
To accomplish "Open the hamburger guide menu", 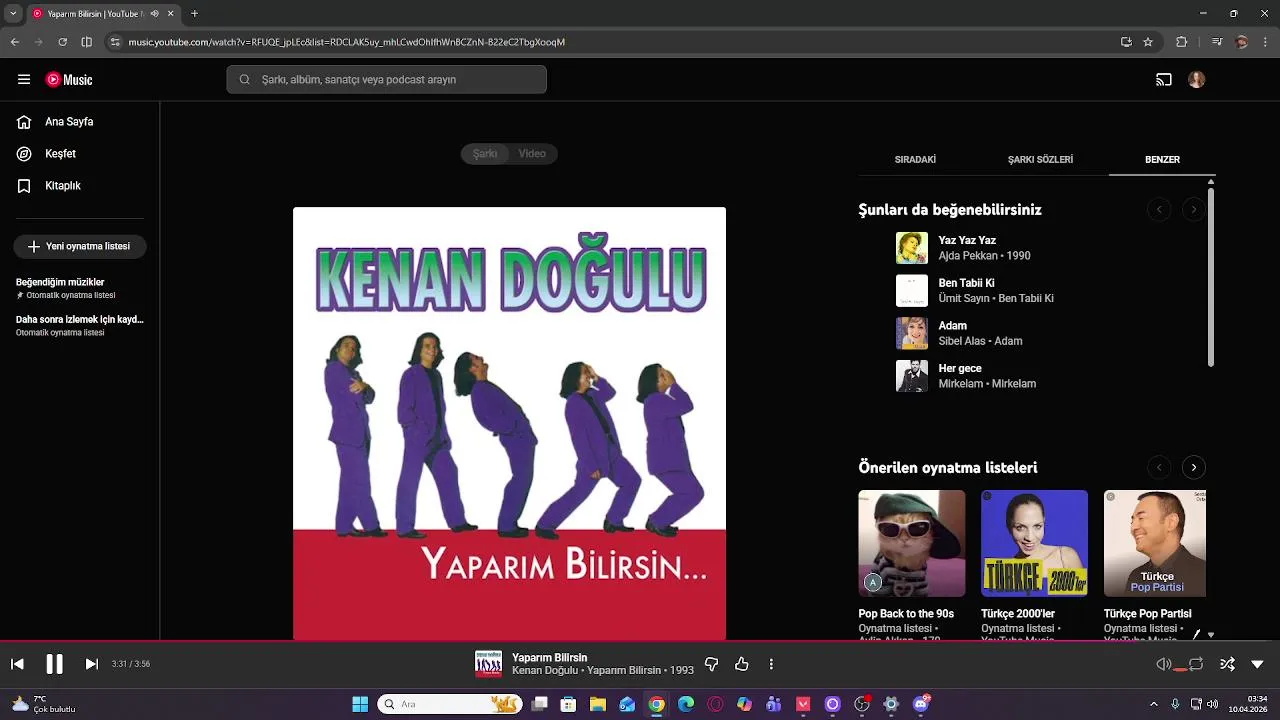I will coord(24,80).
